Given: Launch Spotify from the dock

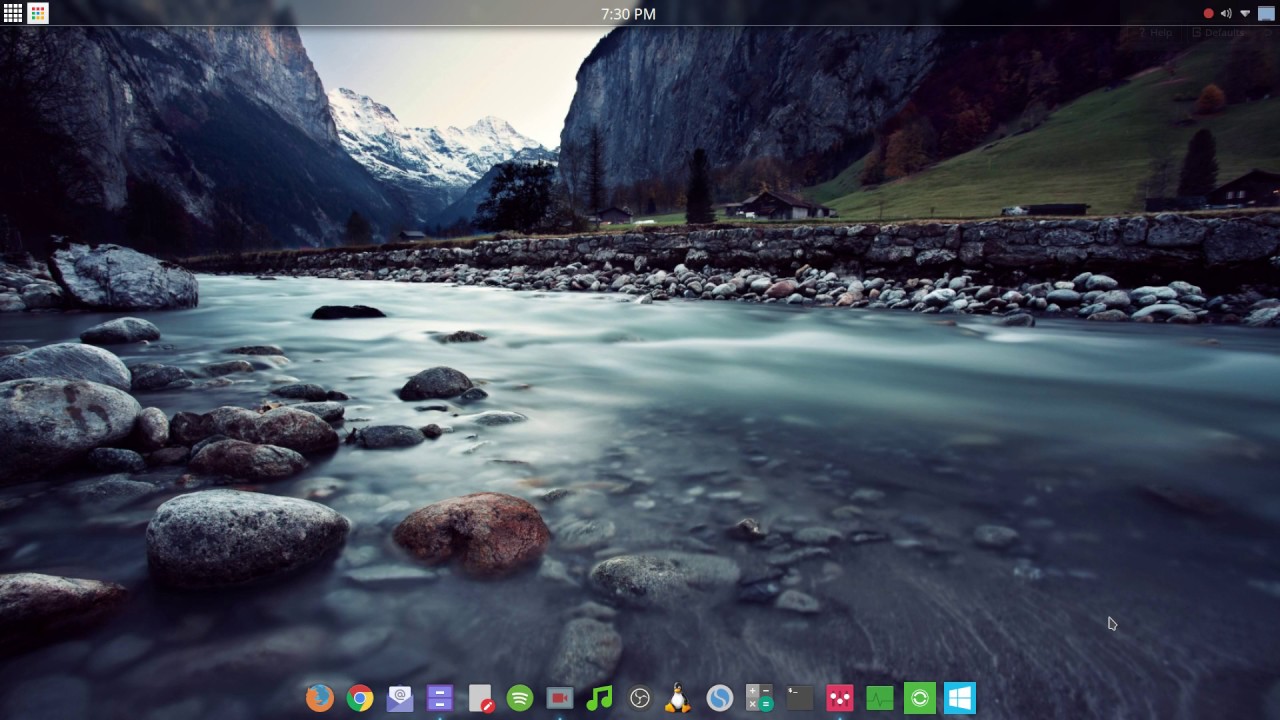Looking at the screenshot, I should pos(520,698).
